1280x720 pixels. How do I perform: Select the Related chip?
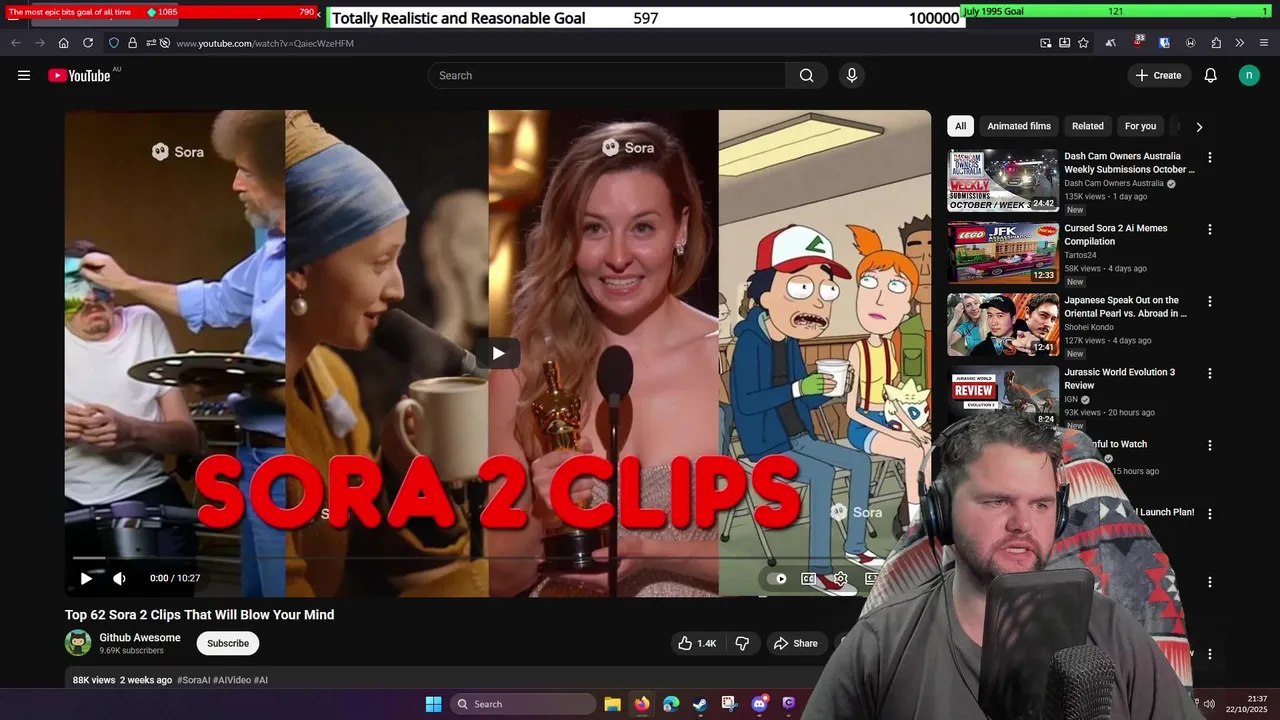[1088, 126]
